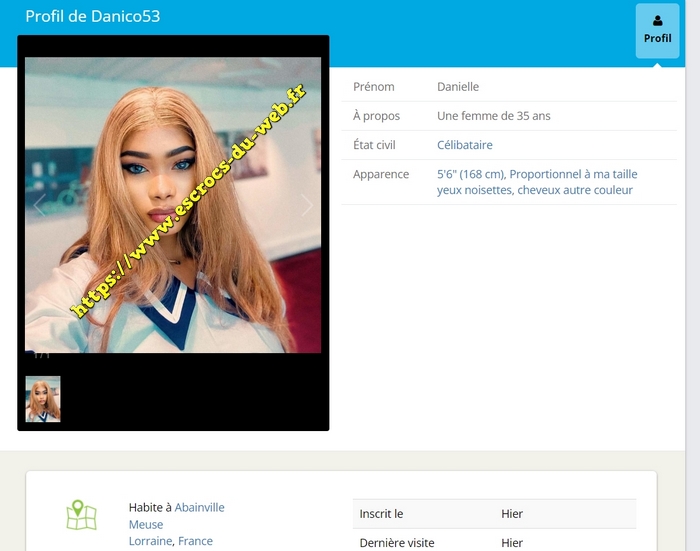The width and height of the screenshot is (700, 551).
Task: Click the France country link
Action: (x=195, y=541)
